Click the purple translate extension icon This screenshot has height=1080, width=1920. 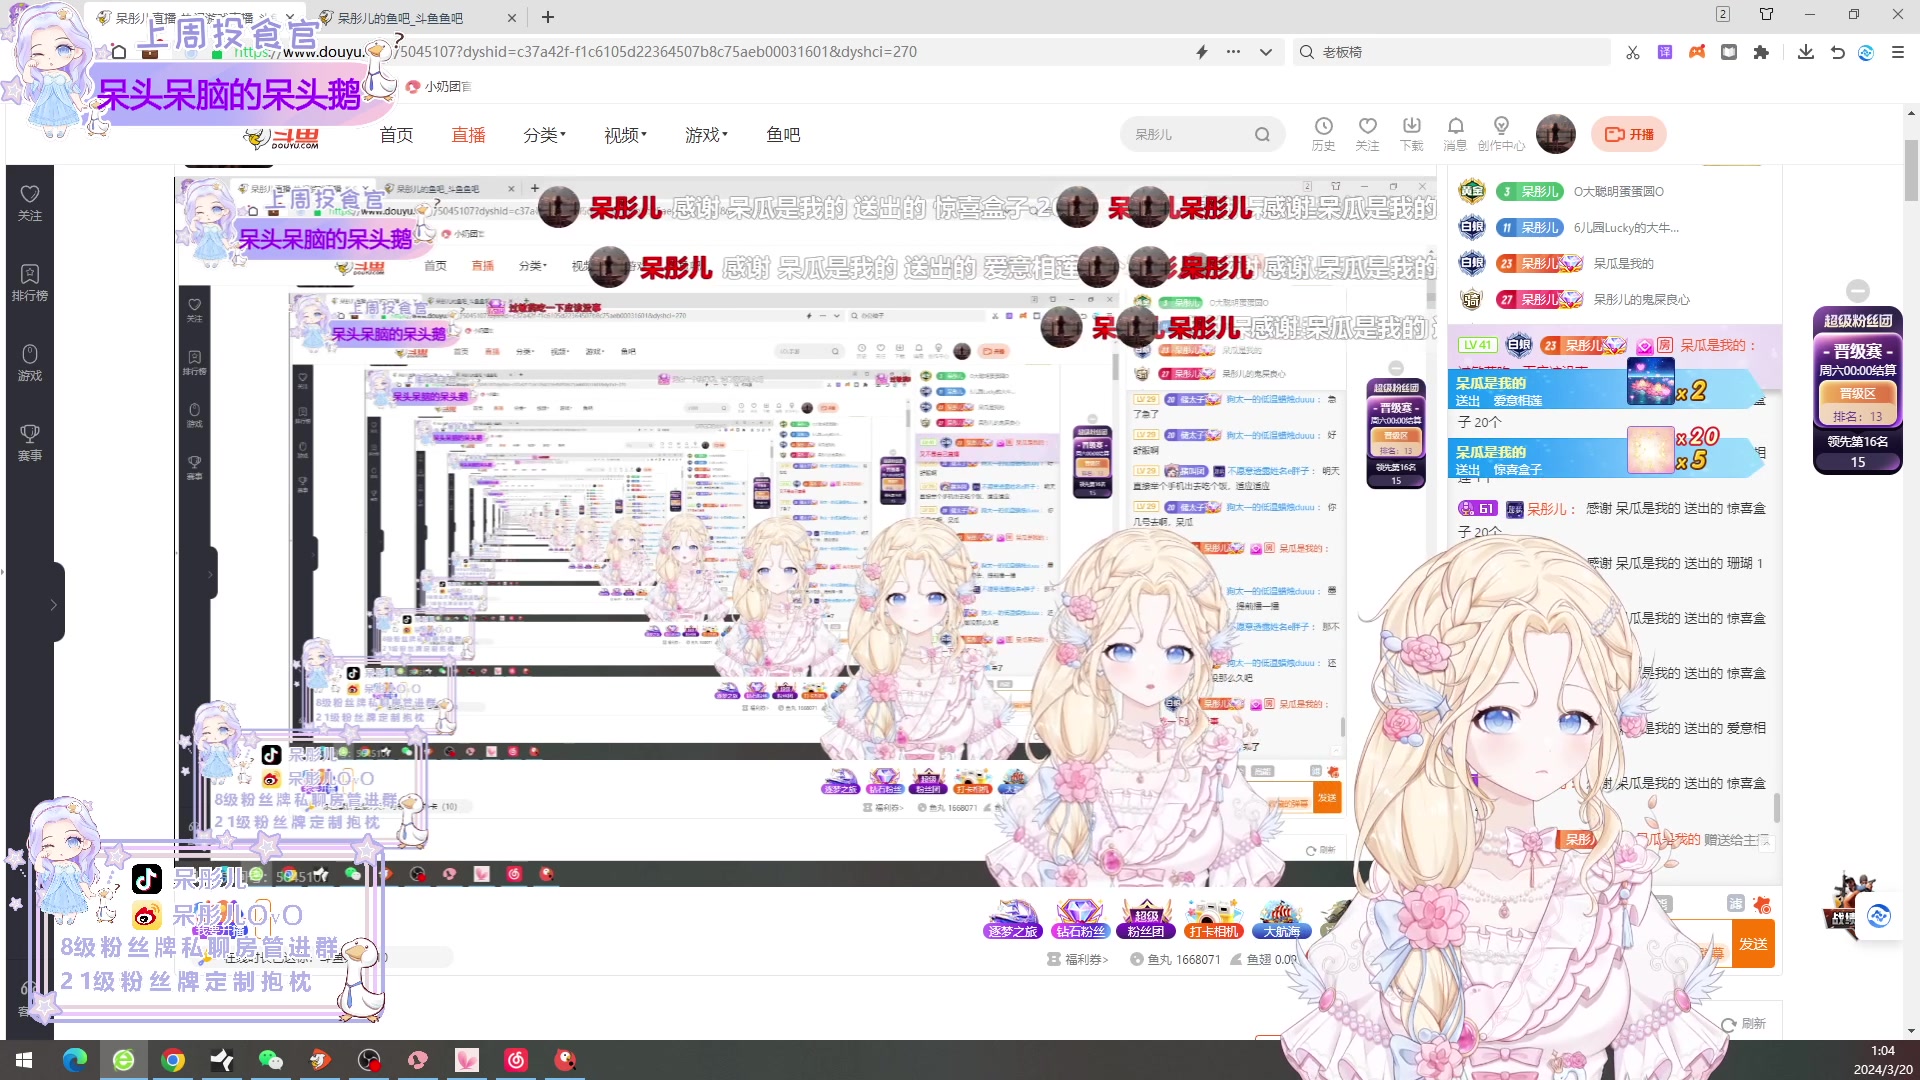point(1665,52)
